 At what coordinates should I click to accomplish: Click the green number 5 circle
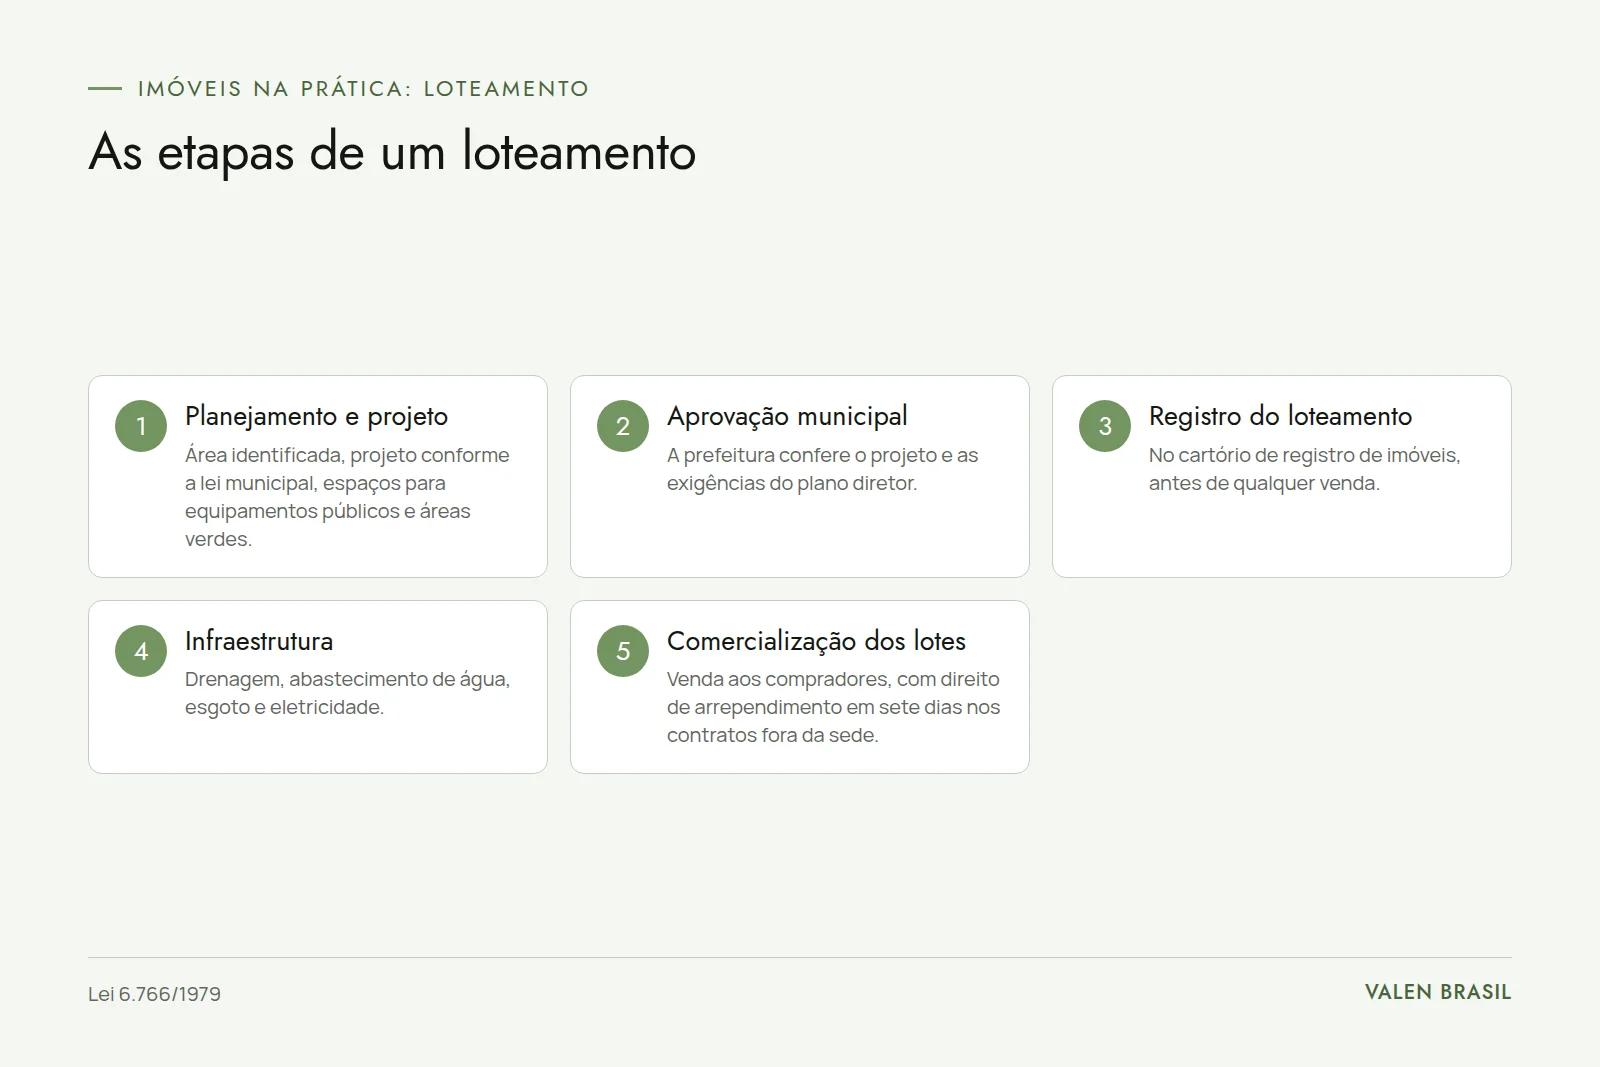(623, 651)
